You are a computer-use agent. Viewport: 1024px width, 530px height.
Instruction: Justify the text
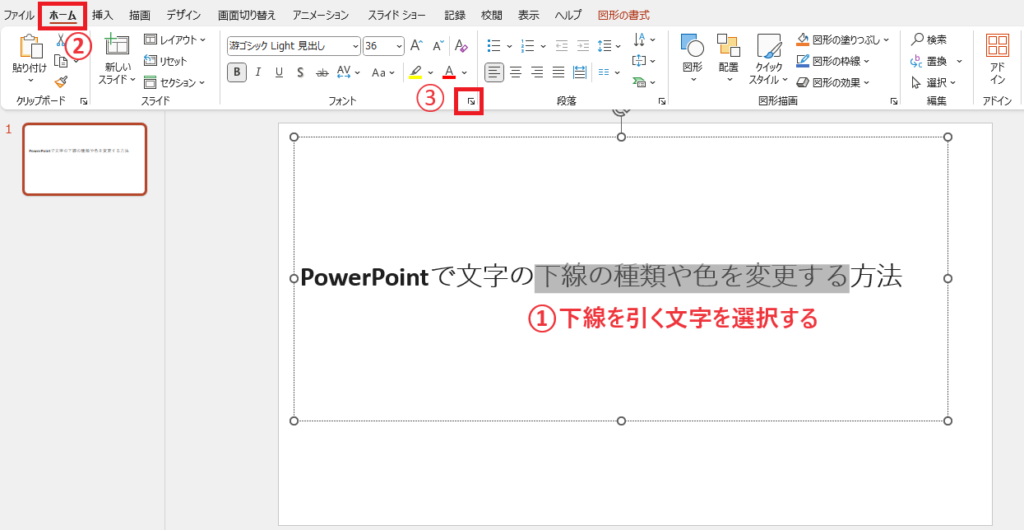click(558, 72)
